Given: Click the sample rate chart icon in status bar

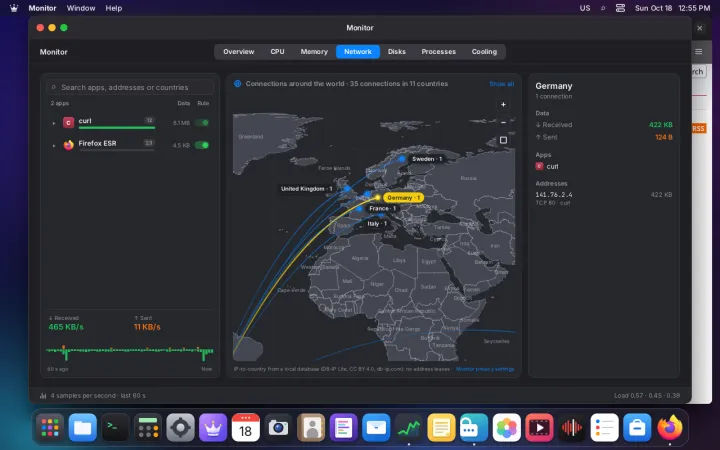Looking at the screenshot, I should (x=43, y=395).
